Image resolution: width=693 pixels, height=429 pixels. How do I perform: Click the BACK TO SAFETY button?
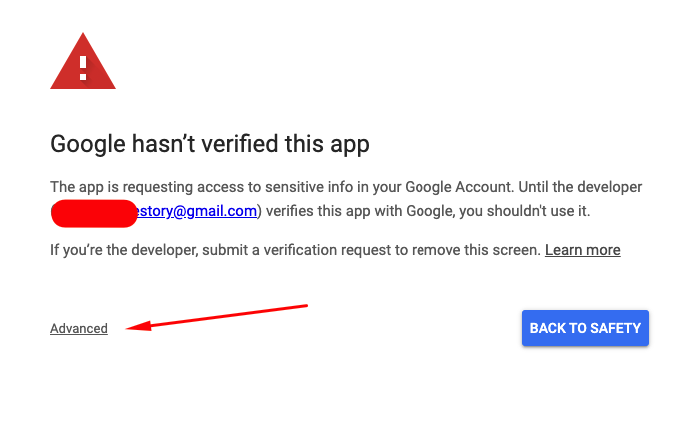[585, 328]
